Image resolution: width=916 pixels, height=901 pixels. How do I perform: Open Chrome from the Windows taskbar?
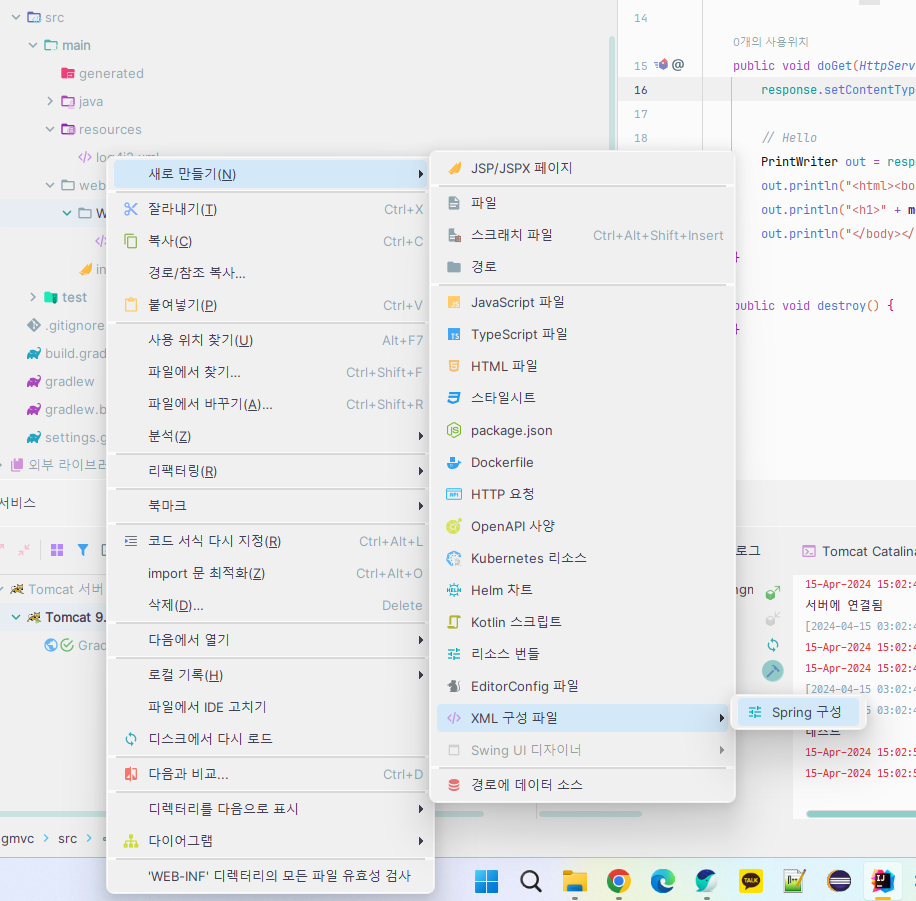pos(619,881)
